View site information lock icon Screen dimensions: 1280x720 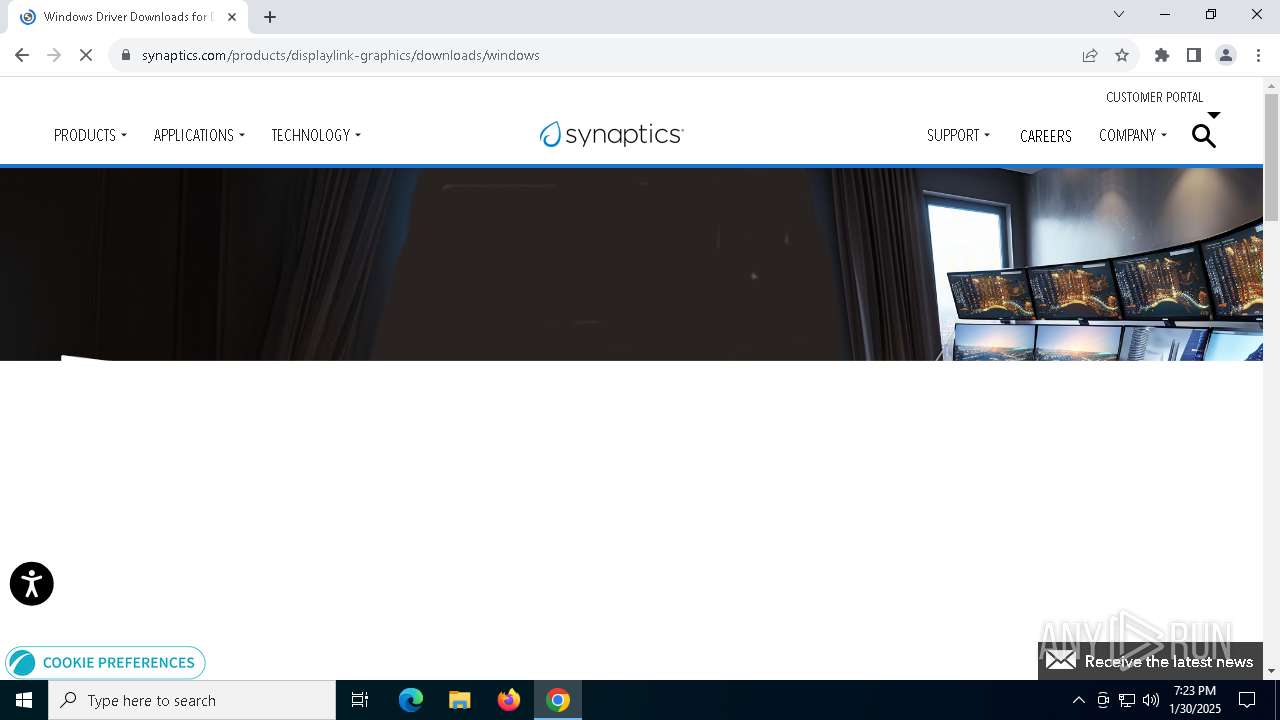pyautogui.click(x=126, y=55)
